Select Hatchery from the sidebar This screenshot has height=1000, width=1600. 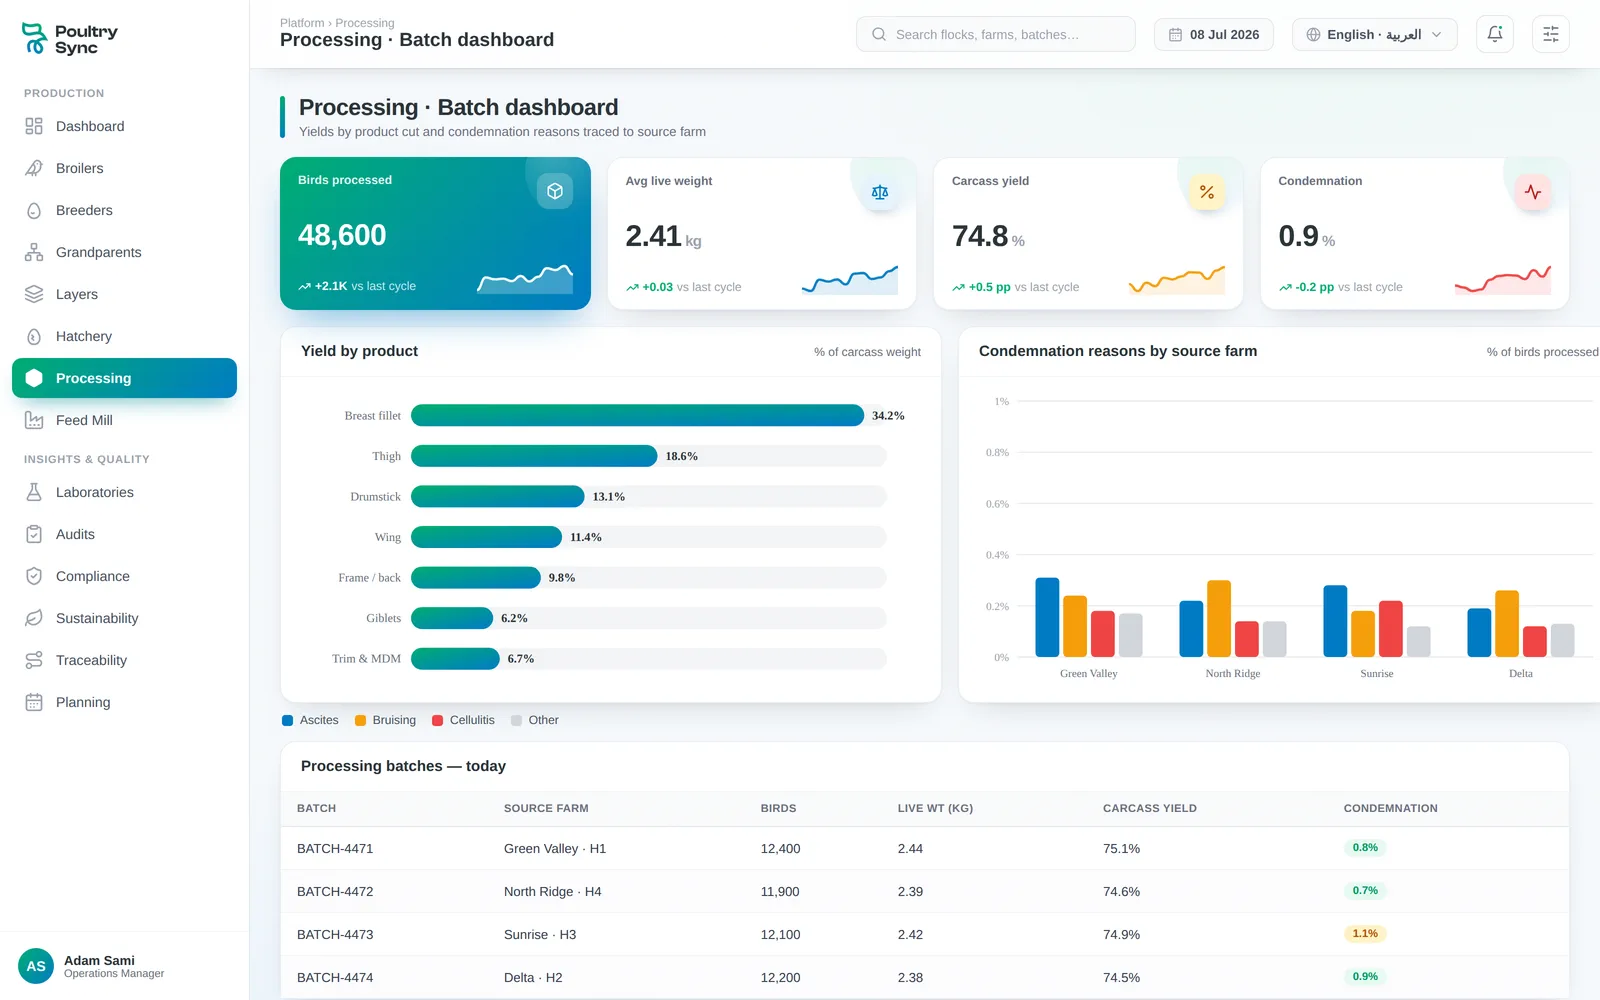[x=124, y=336]
